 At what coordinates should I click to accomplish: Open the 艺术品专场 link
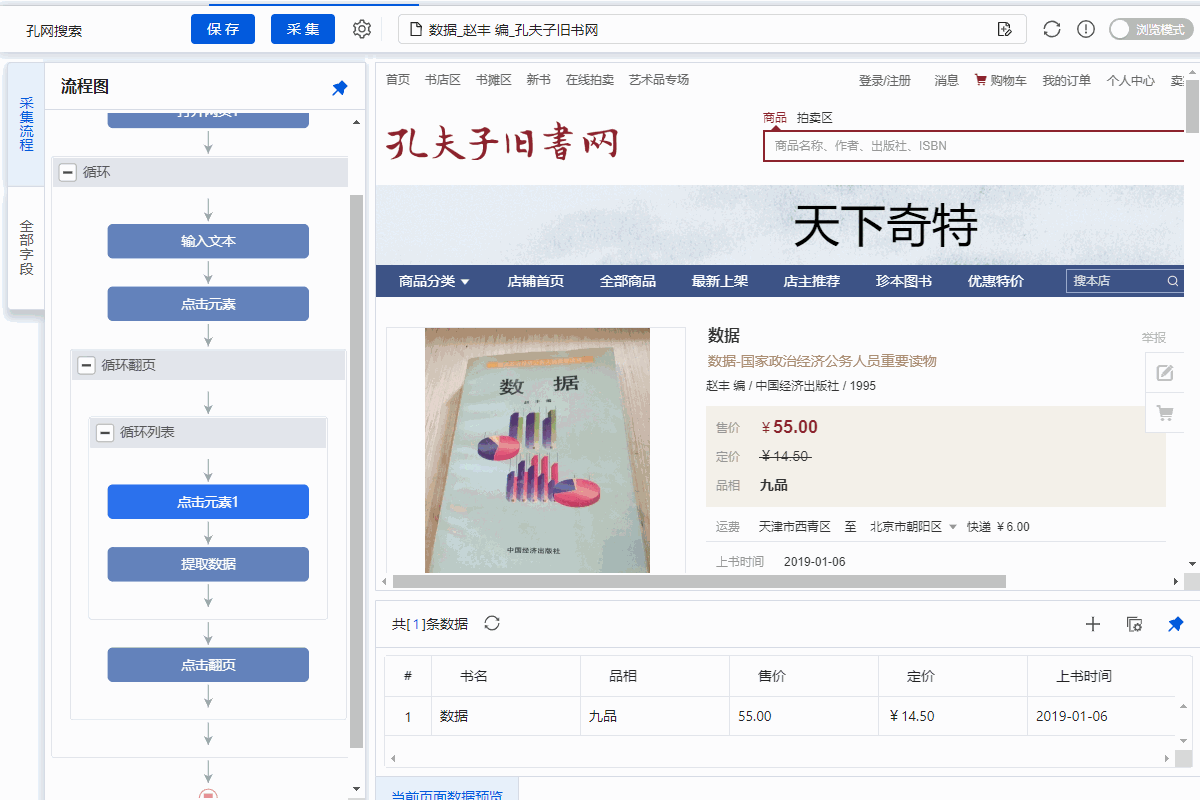click(659, 80)
